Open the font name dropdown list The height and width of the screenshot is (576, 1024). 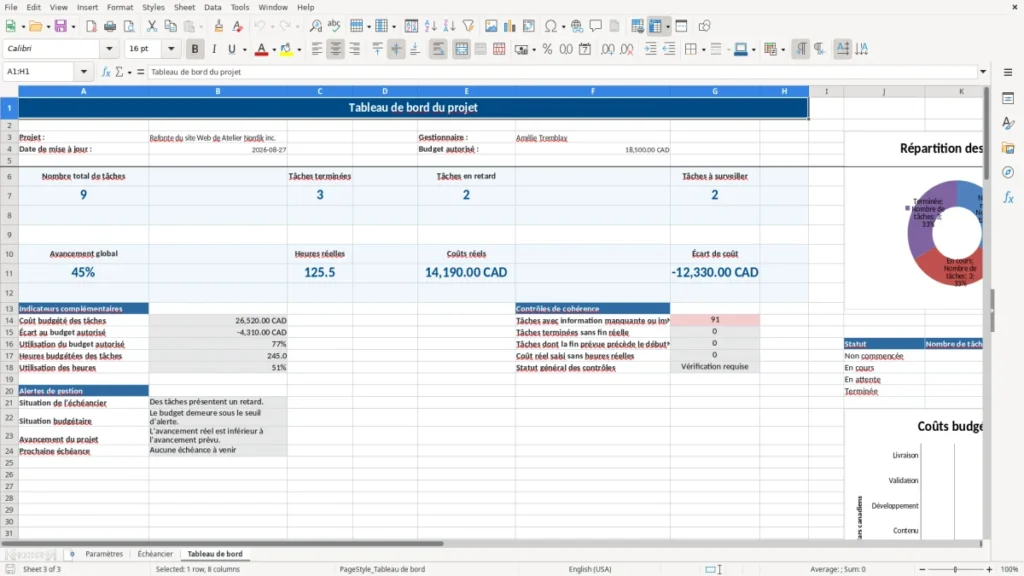point(109,48)
